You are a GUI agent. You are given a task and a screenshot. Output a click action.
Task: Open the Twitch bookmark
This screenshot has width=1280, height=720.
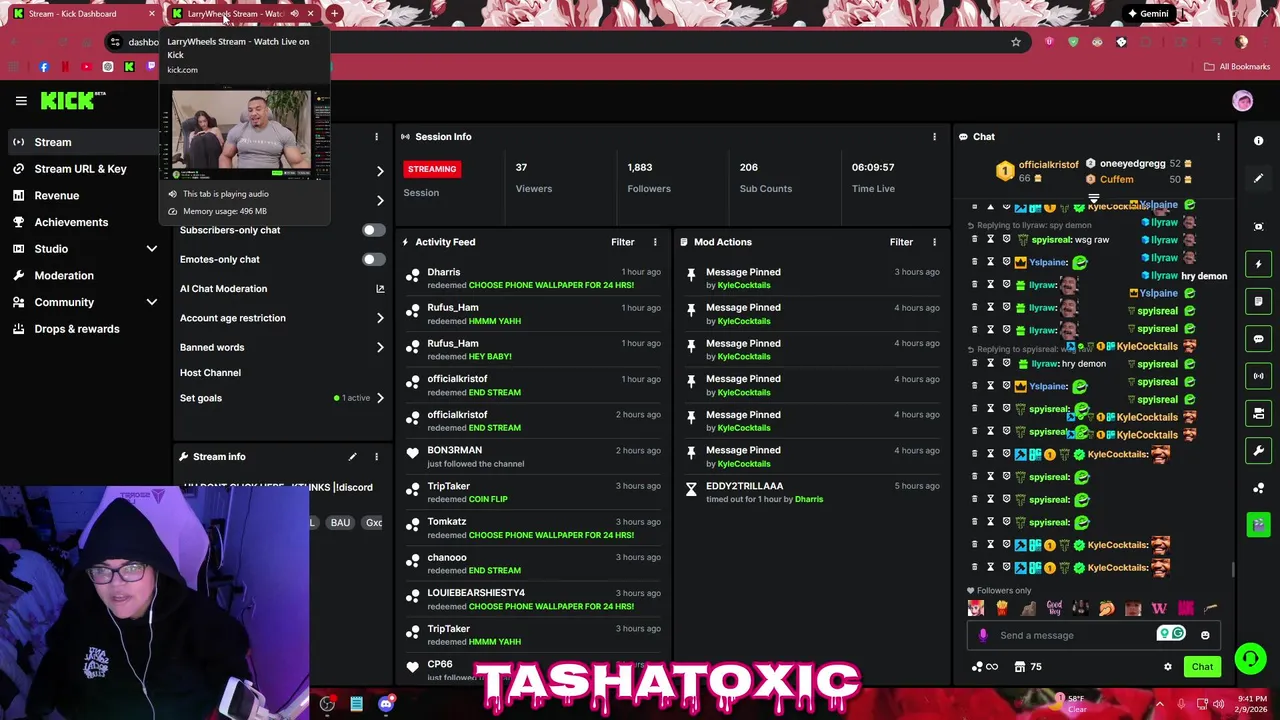[x=151, y=67]
